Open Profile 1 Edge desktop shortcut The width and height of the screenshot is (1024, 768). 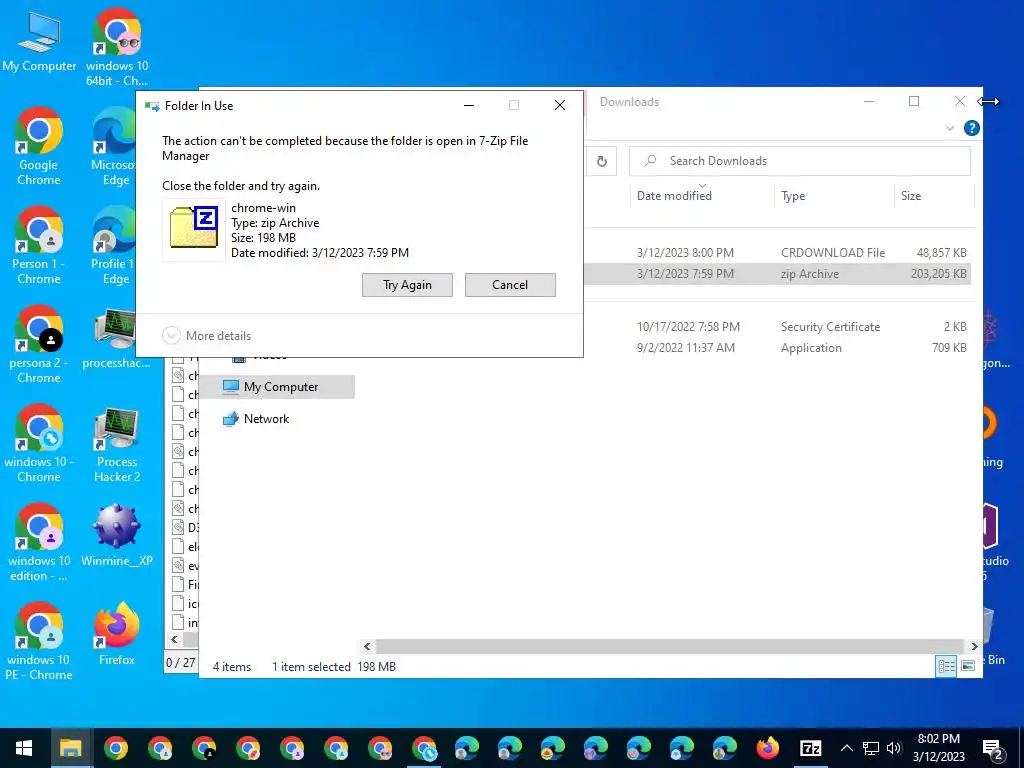(x=114, y=246)
